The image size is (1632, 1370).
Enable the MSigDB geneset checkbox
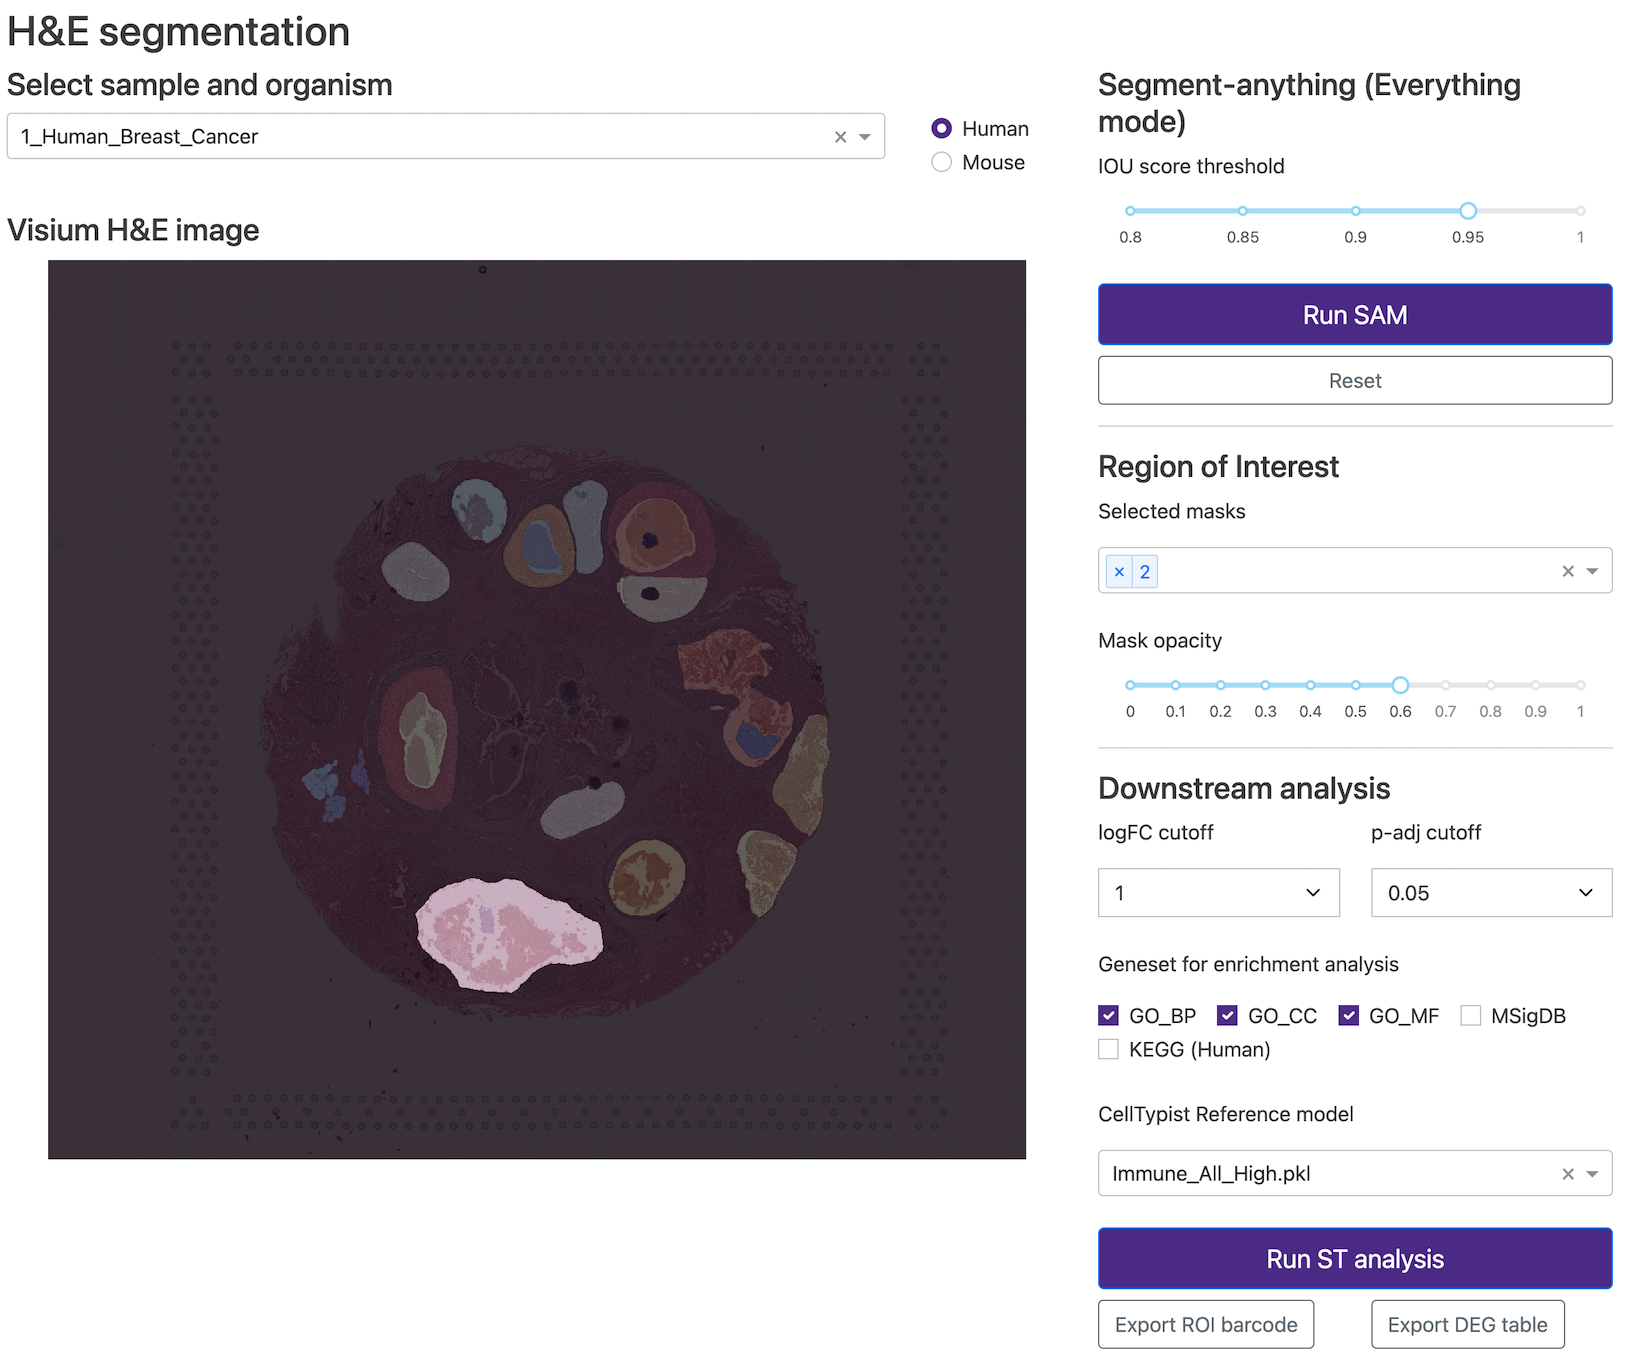coord(1470,1016)
